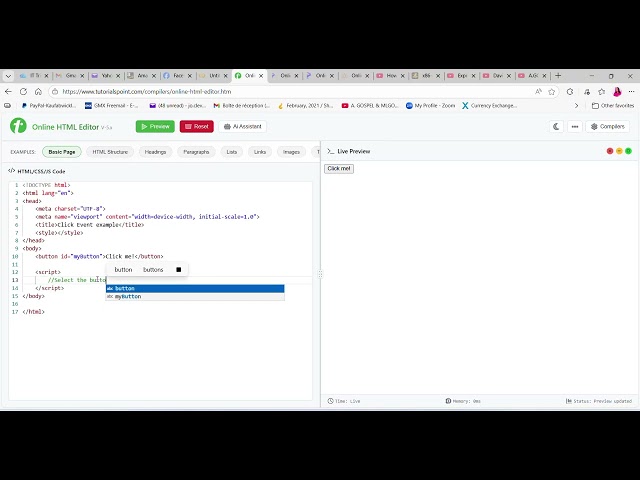This screenshot has height=480, width=640.
Task: Click the red dot in Live Preview header
Action: coord(610,151)
